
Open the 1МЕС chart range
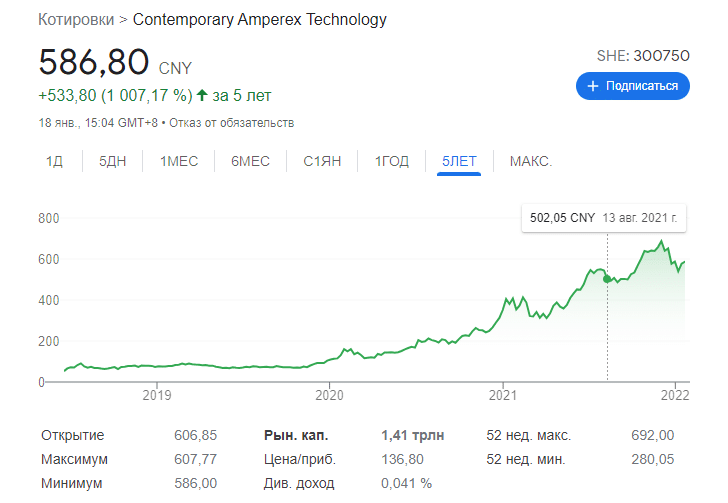(179, 161)
